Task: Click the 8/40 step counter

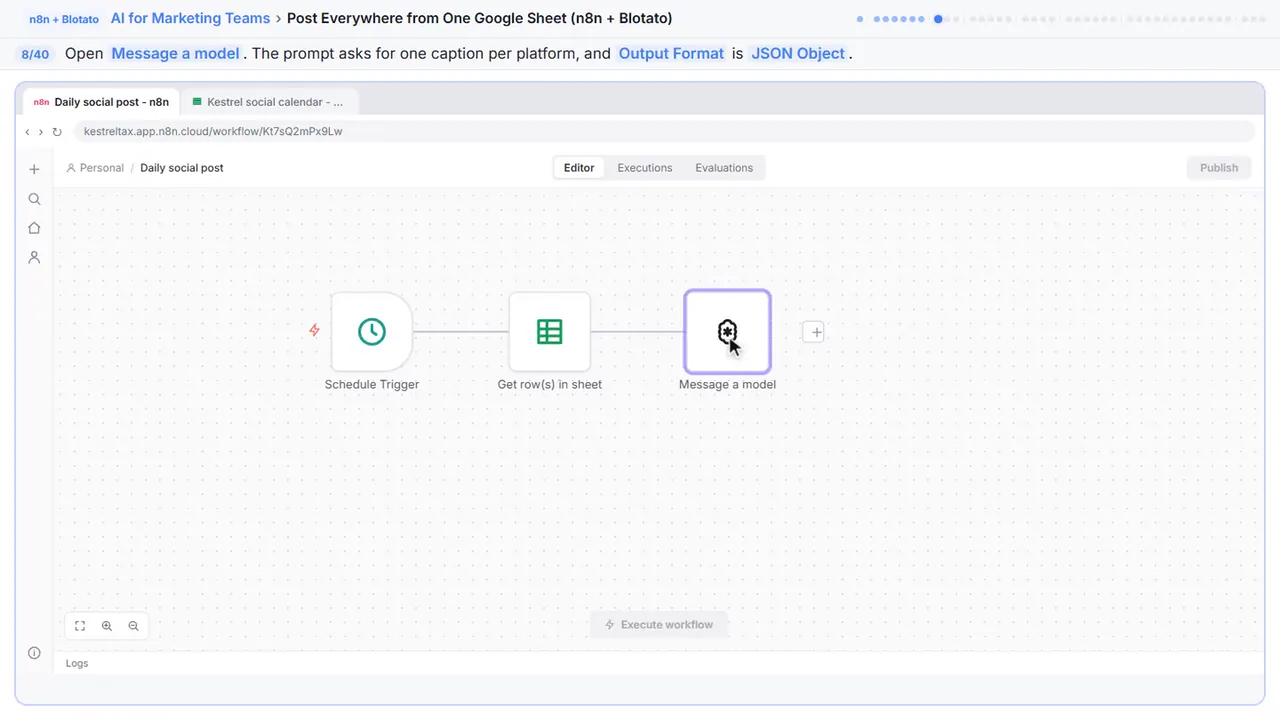Action: (x=35, y=54)
